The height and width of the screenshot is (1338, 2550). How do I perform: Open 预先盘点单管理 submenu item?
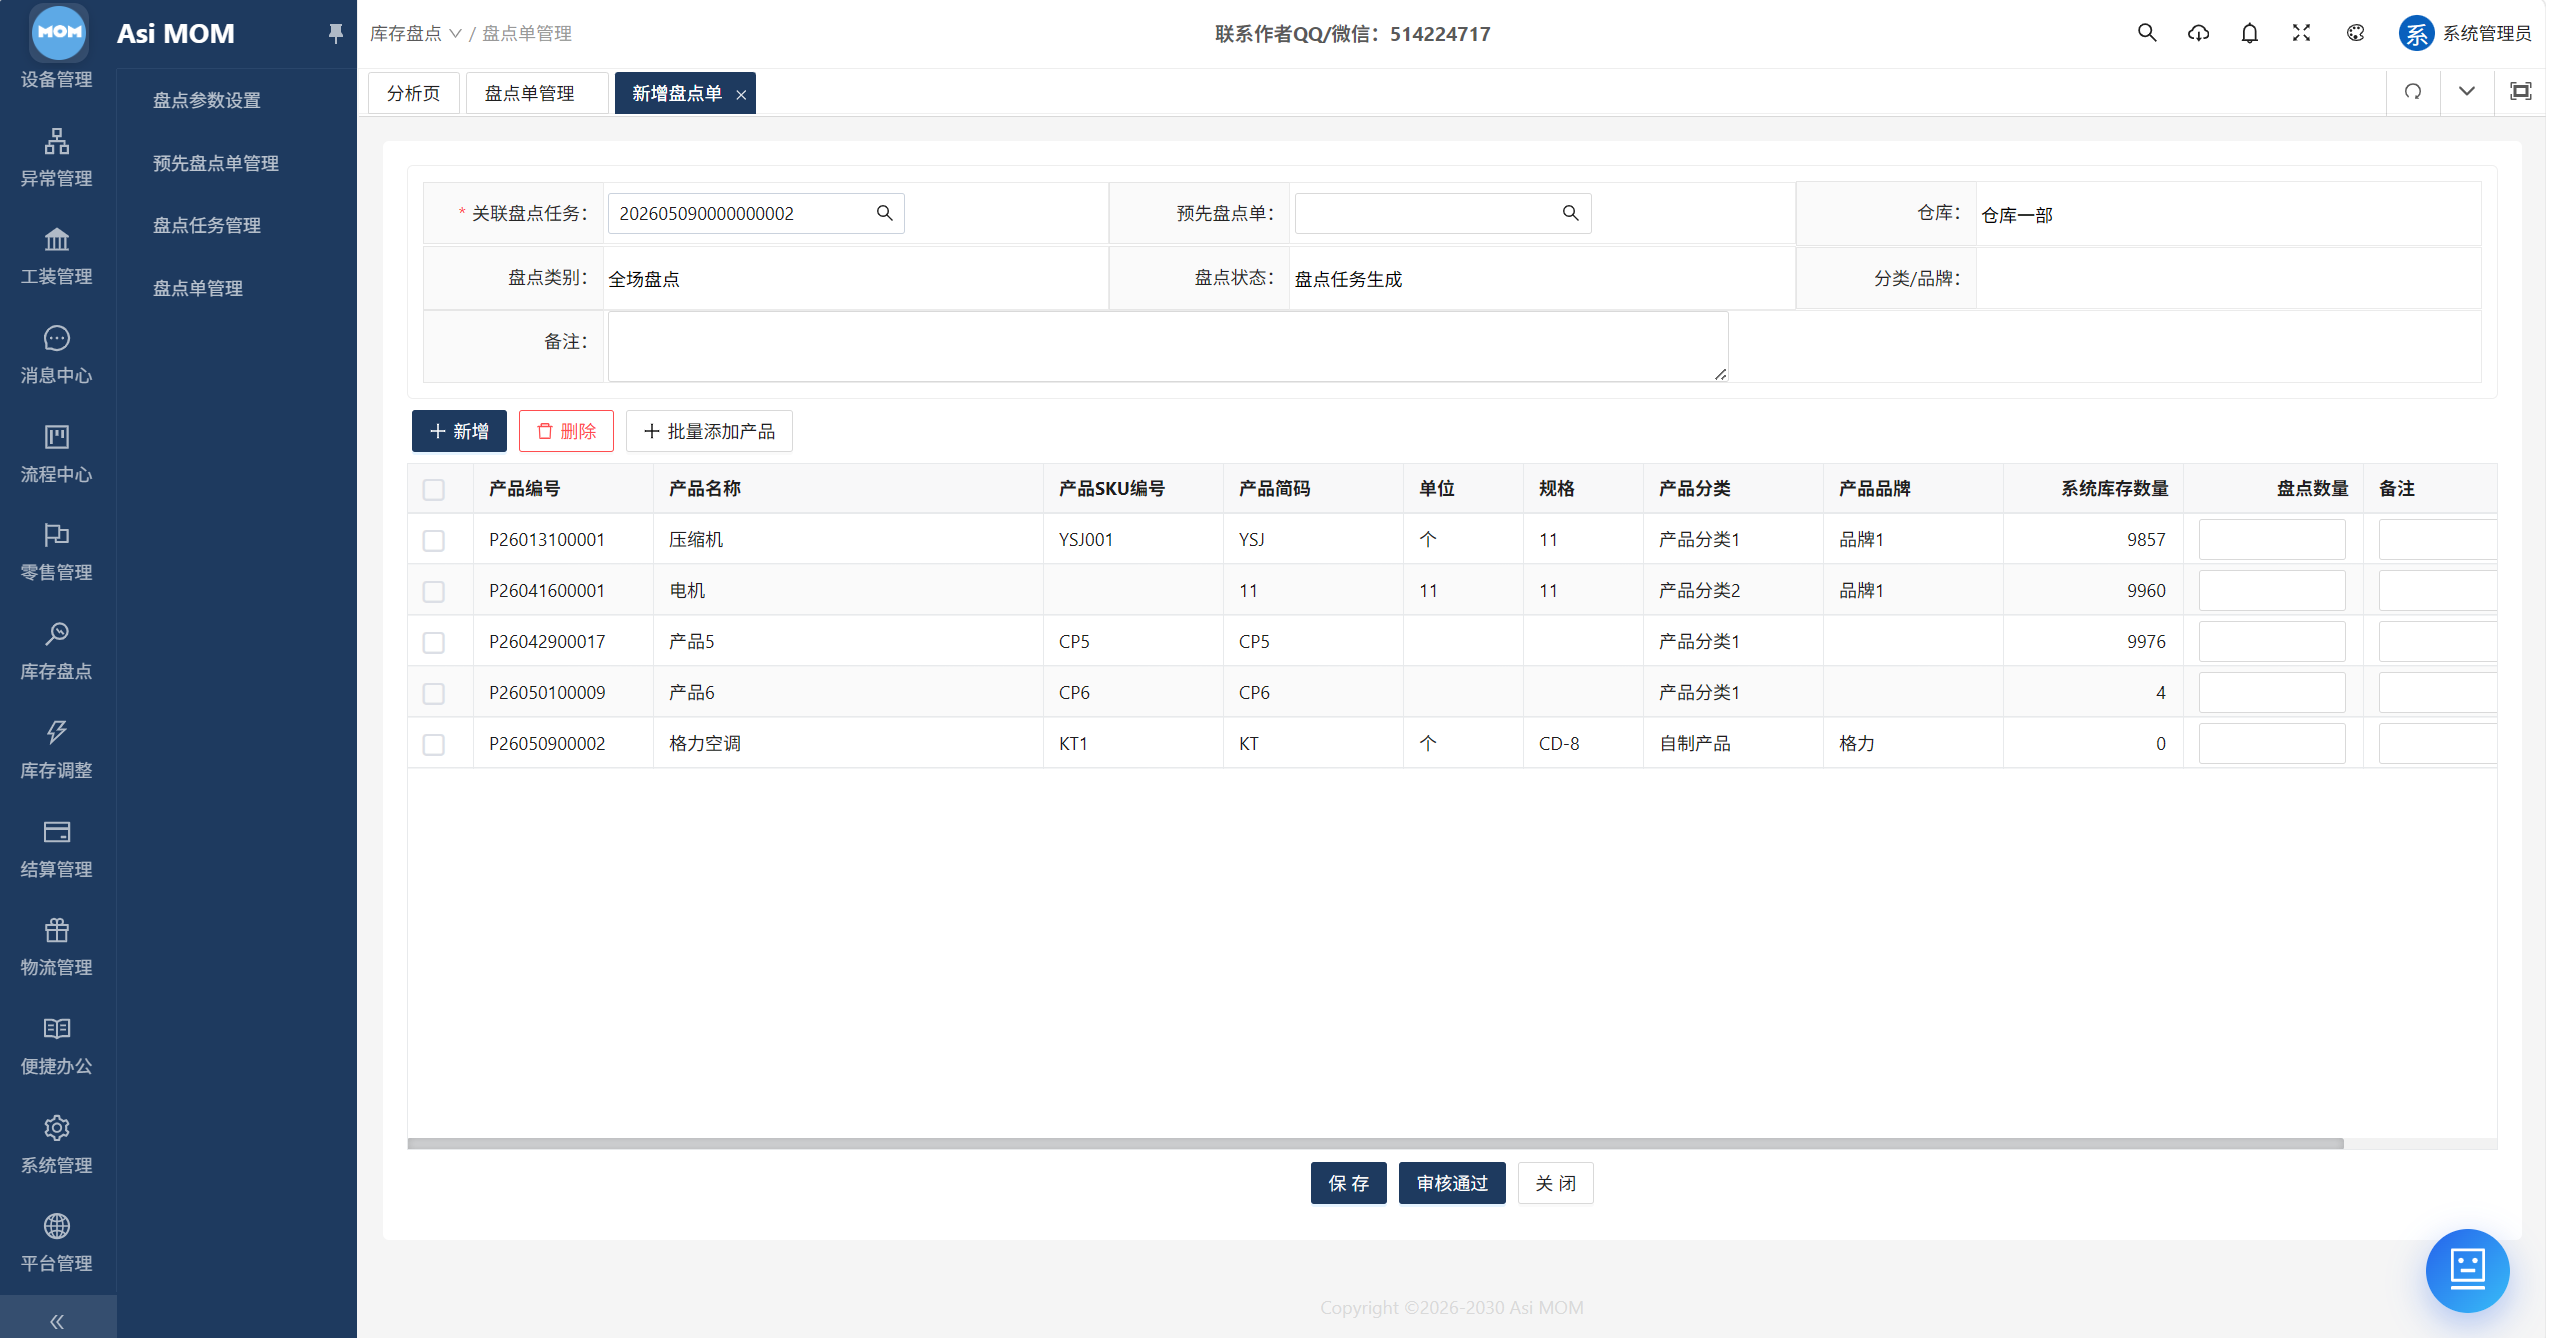(216, 163)
